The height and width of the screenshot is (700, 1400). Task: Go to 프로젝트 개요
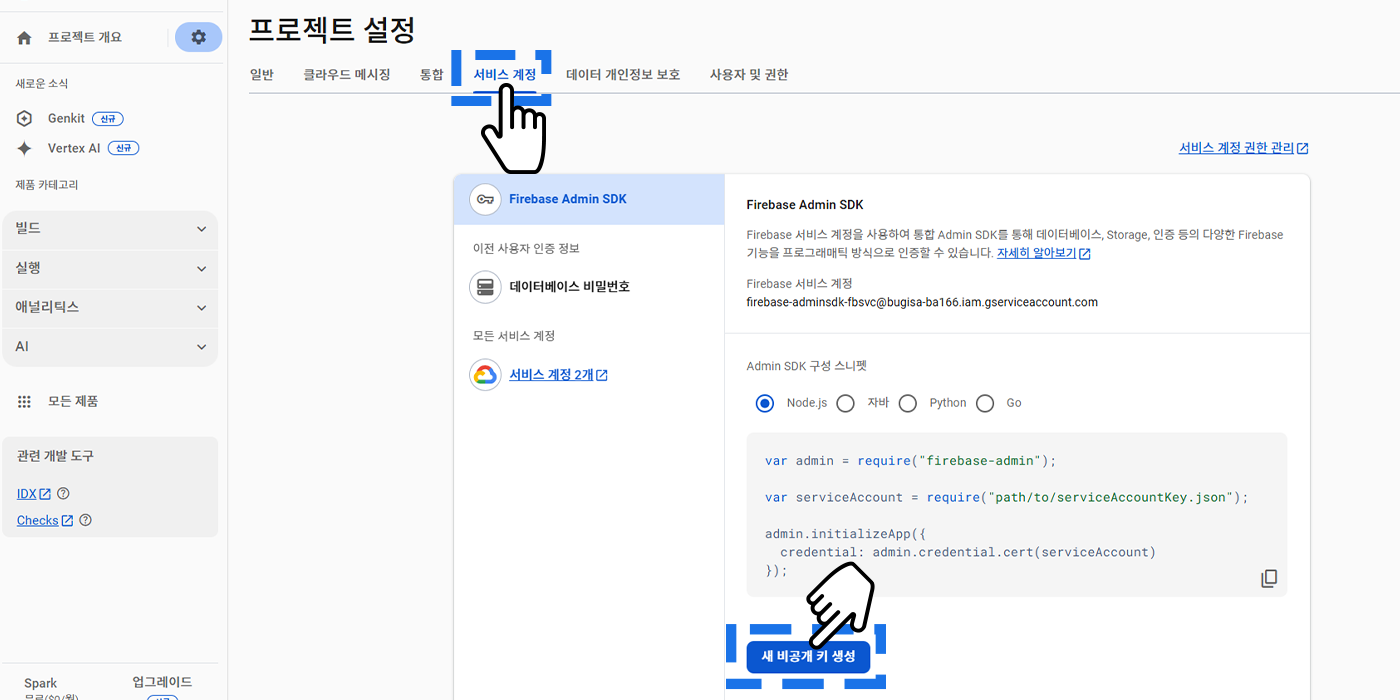point(85,37)
